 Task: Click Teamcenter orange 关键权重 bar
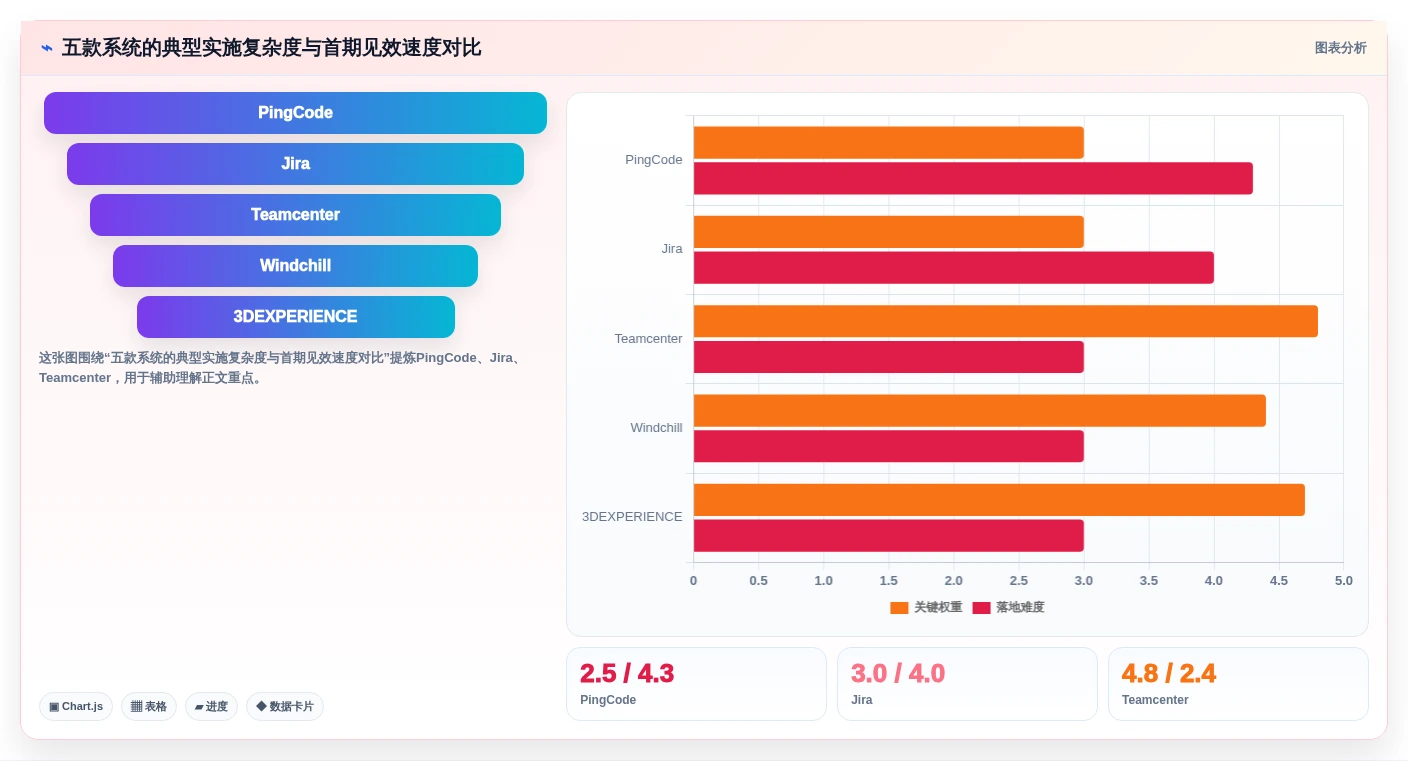1005,321
